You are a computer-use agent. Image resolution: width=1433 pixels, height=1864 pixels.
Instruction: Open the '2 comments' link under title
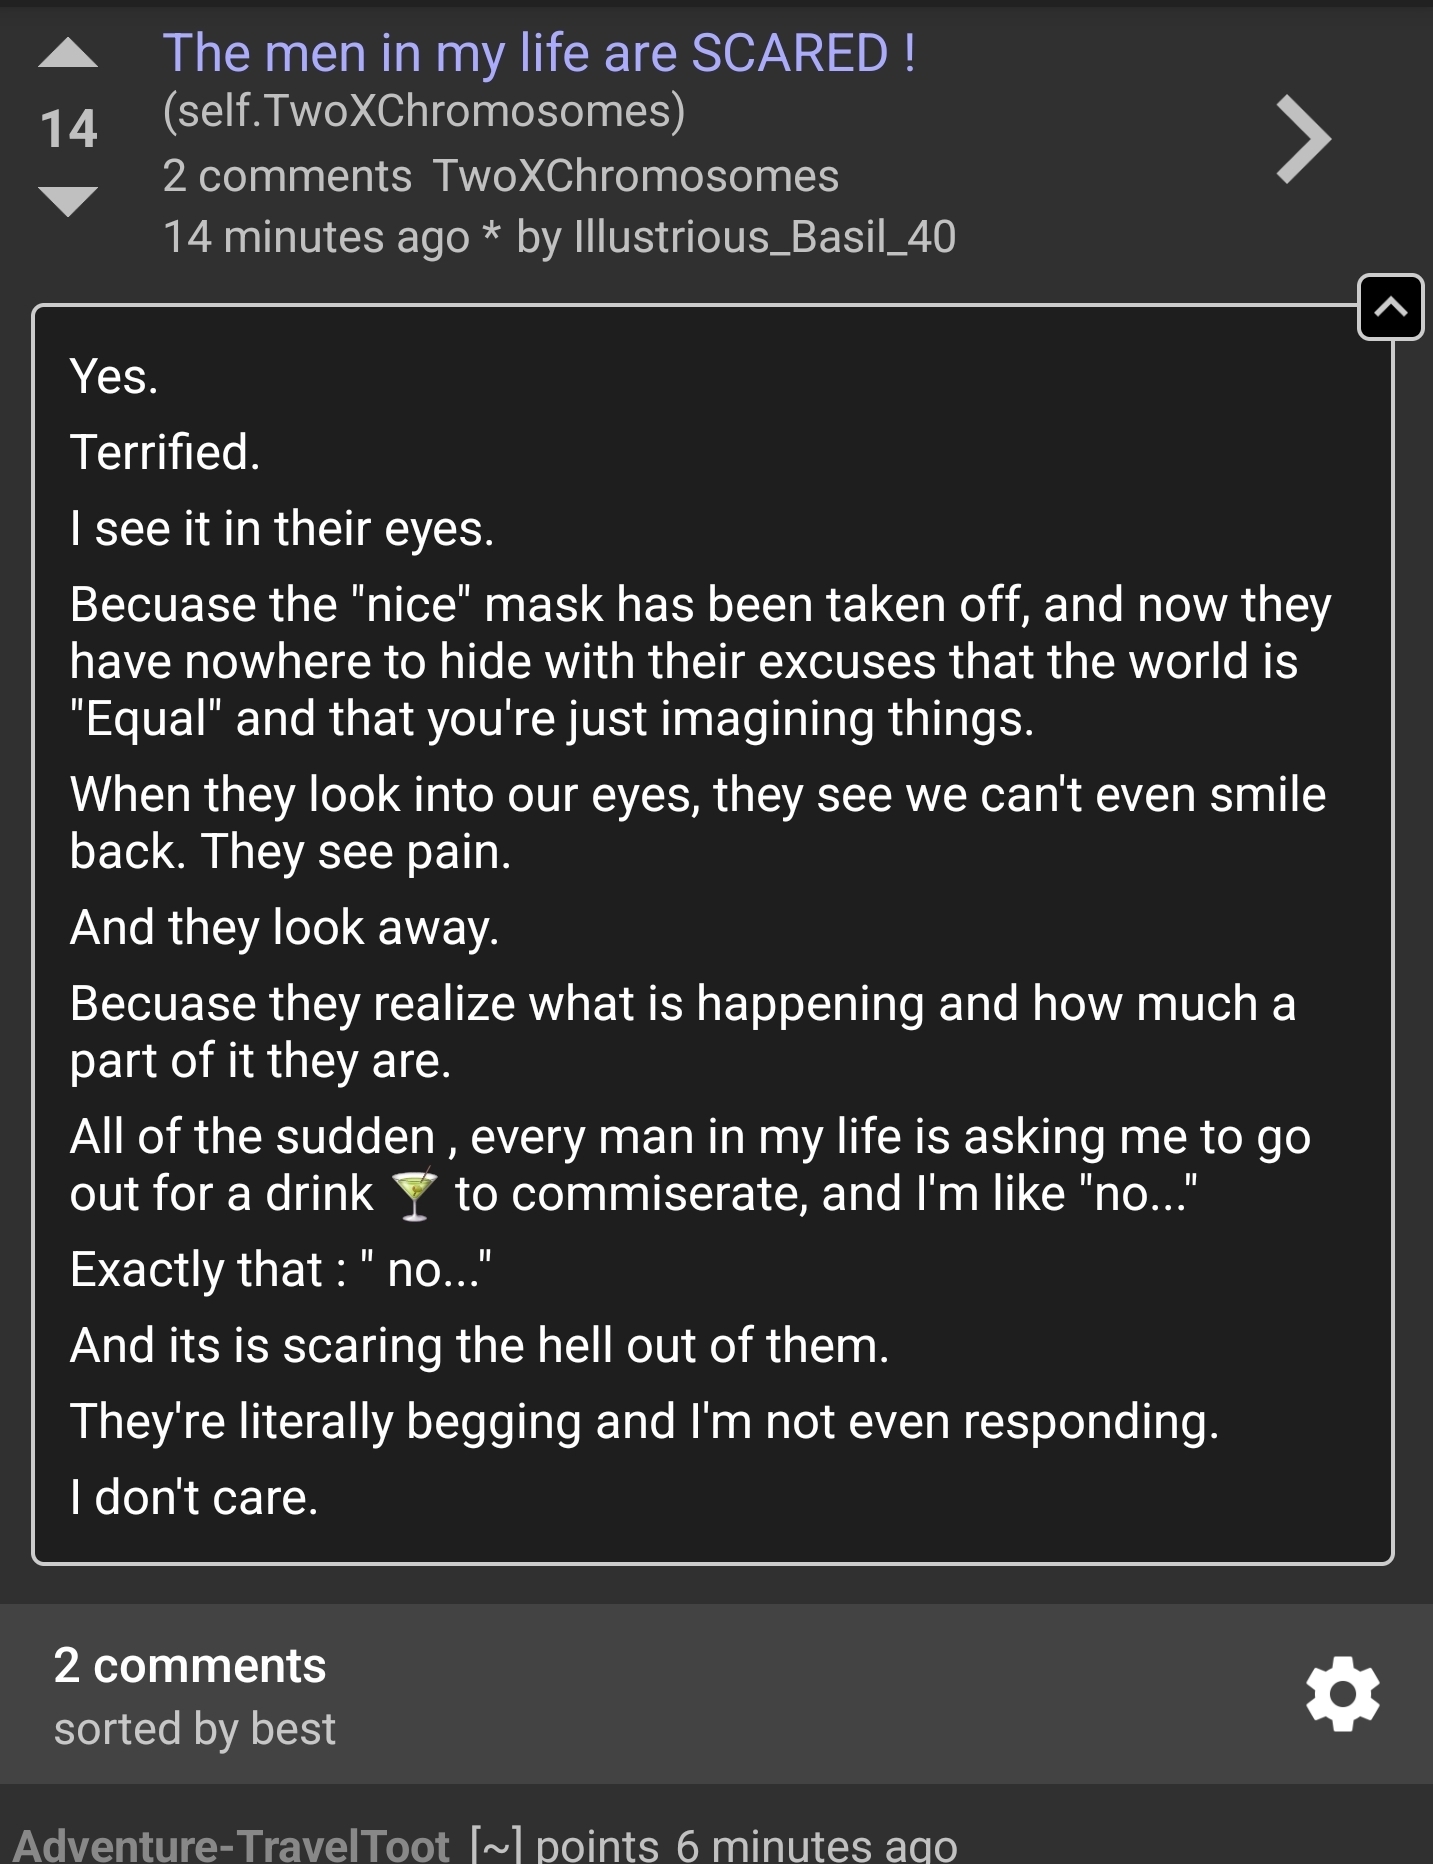(287, 176)
